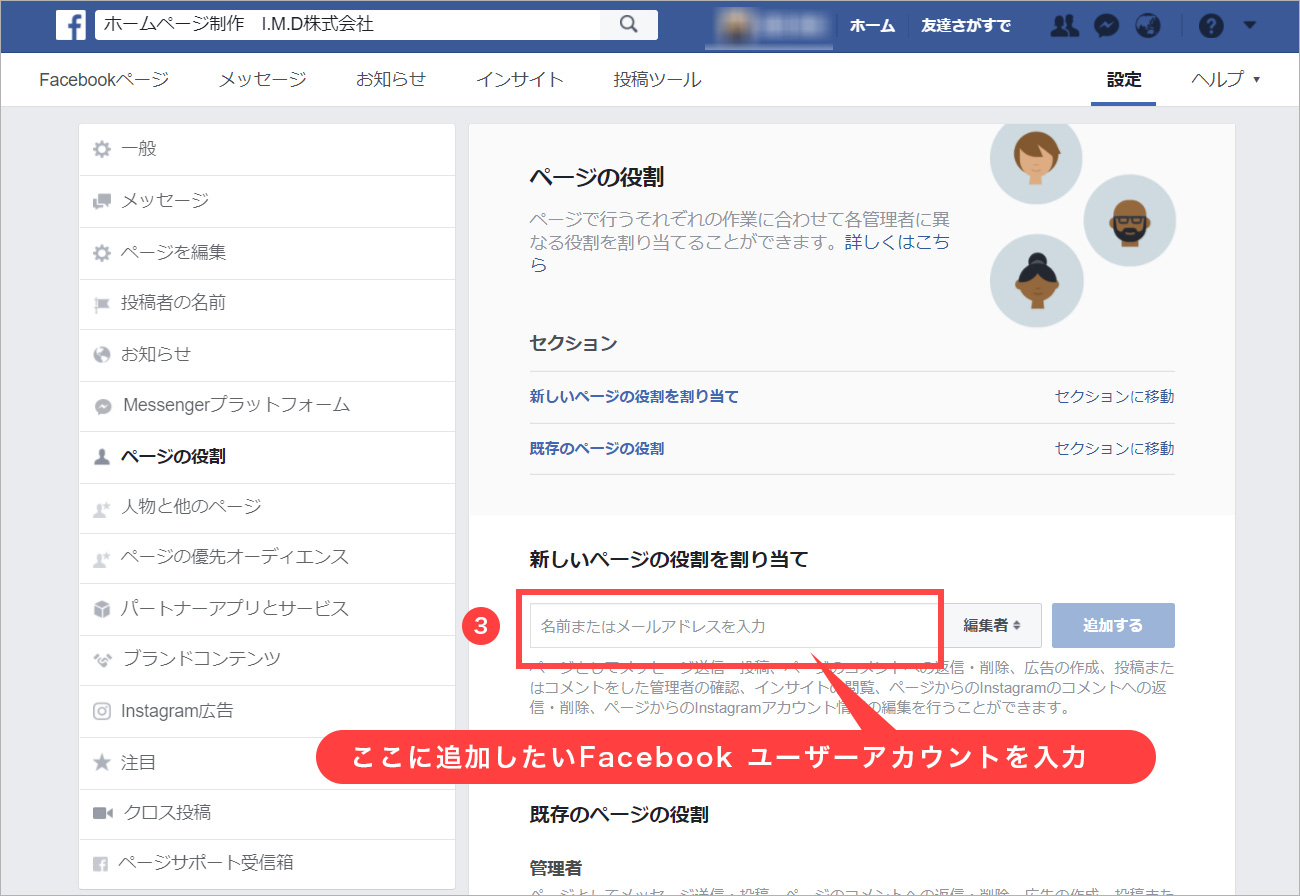The image size is (1300, 896).
Task: Click the search magnifier button
Action: pyautogui.click(x=629, y=25)
